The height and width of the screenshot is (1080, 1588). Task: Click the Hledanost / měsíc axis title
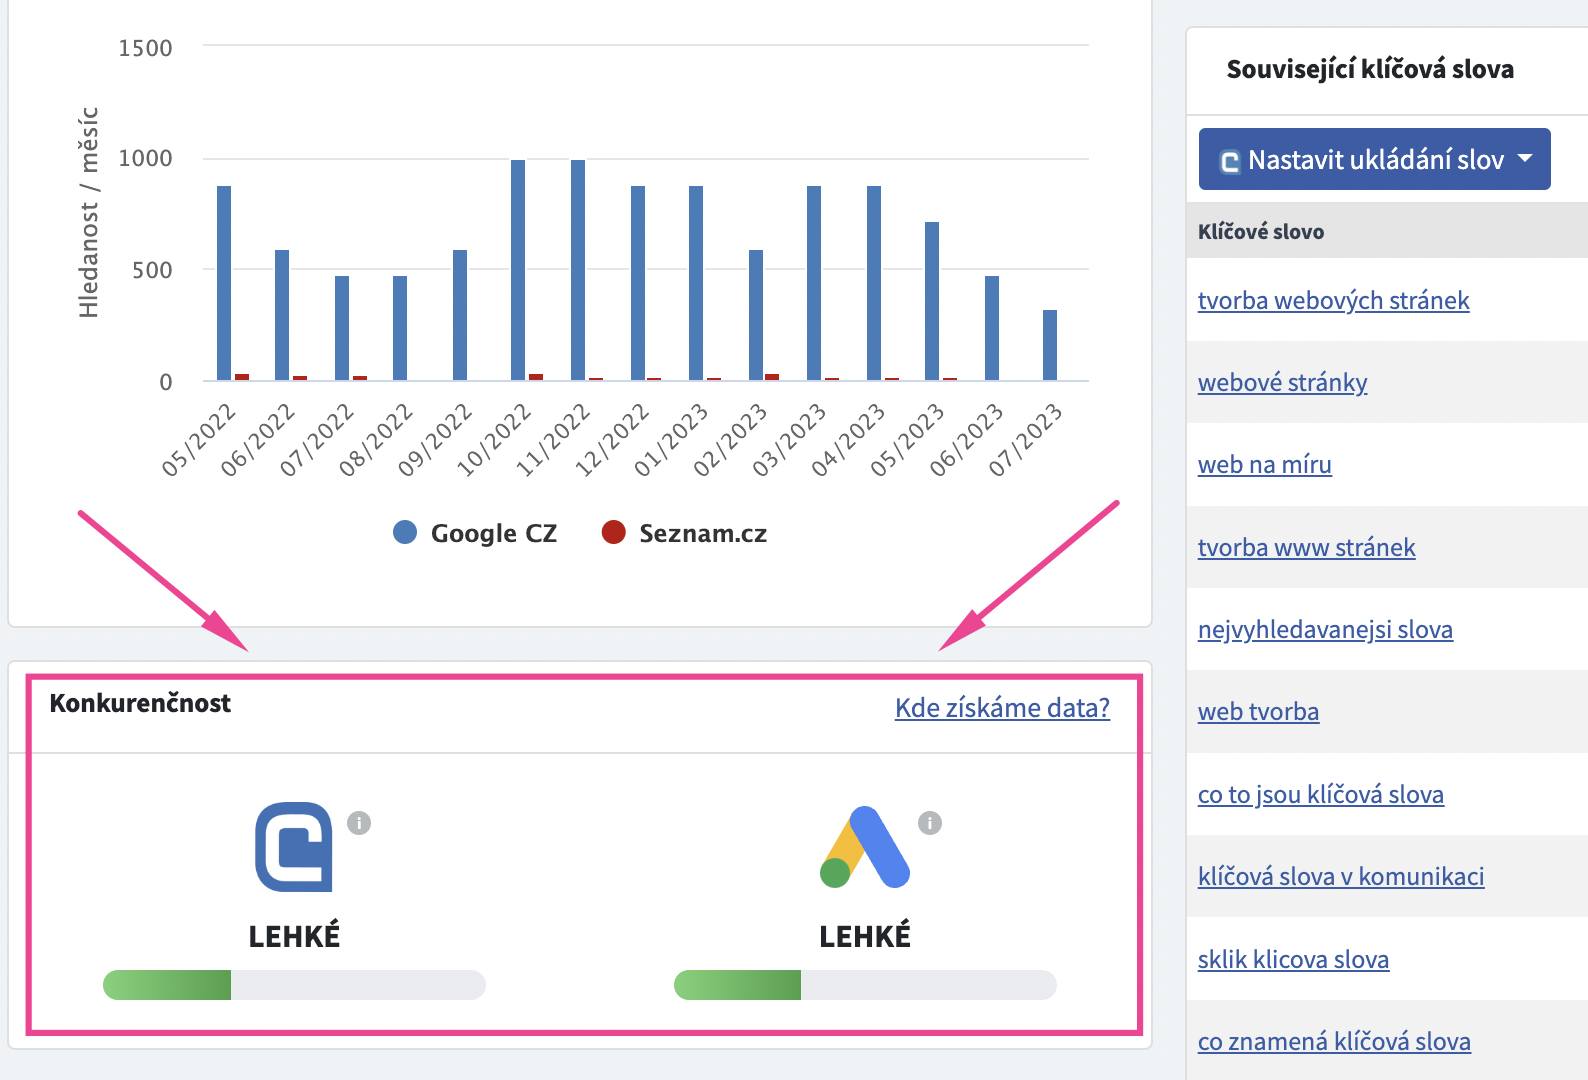[89, 212]
